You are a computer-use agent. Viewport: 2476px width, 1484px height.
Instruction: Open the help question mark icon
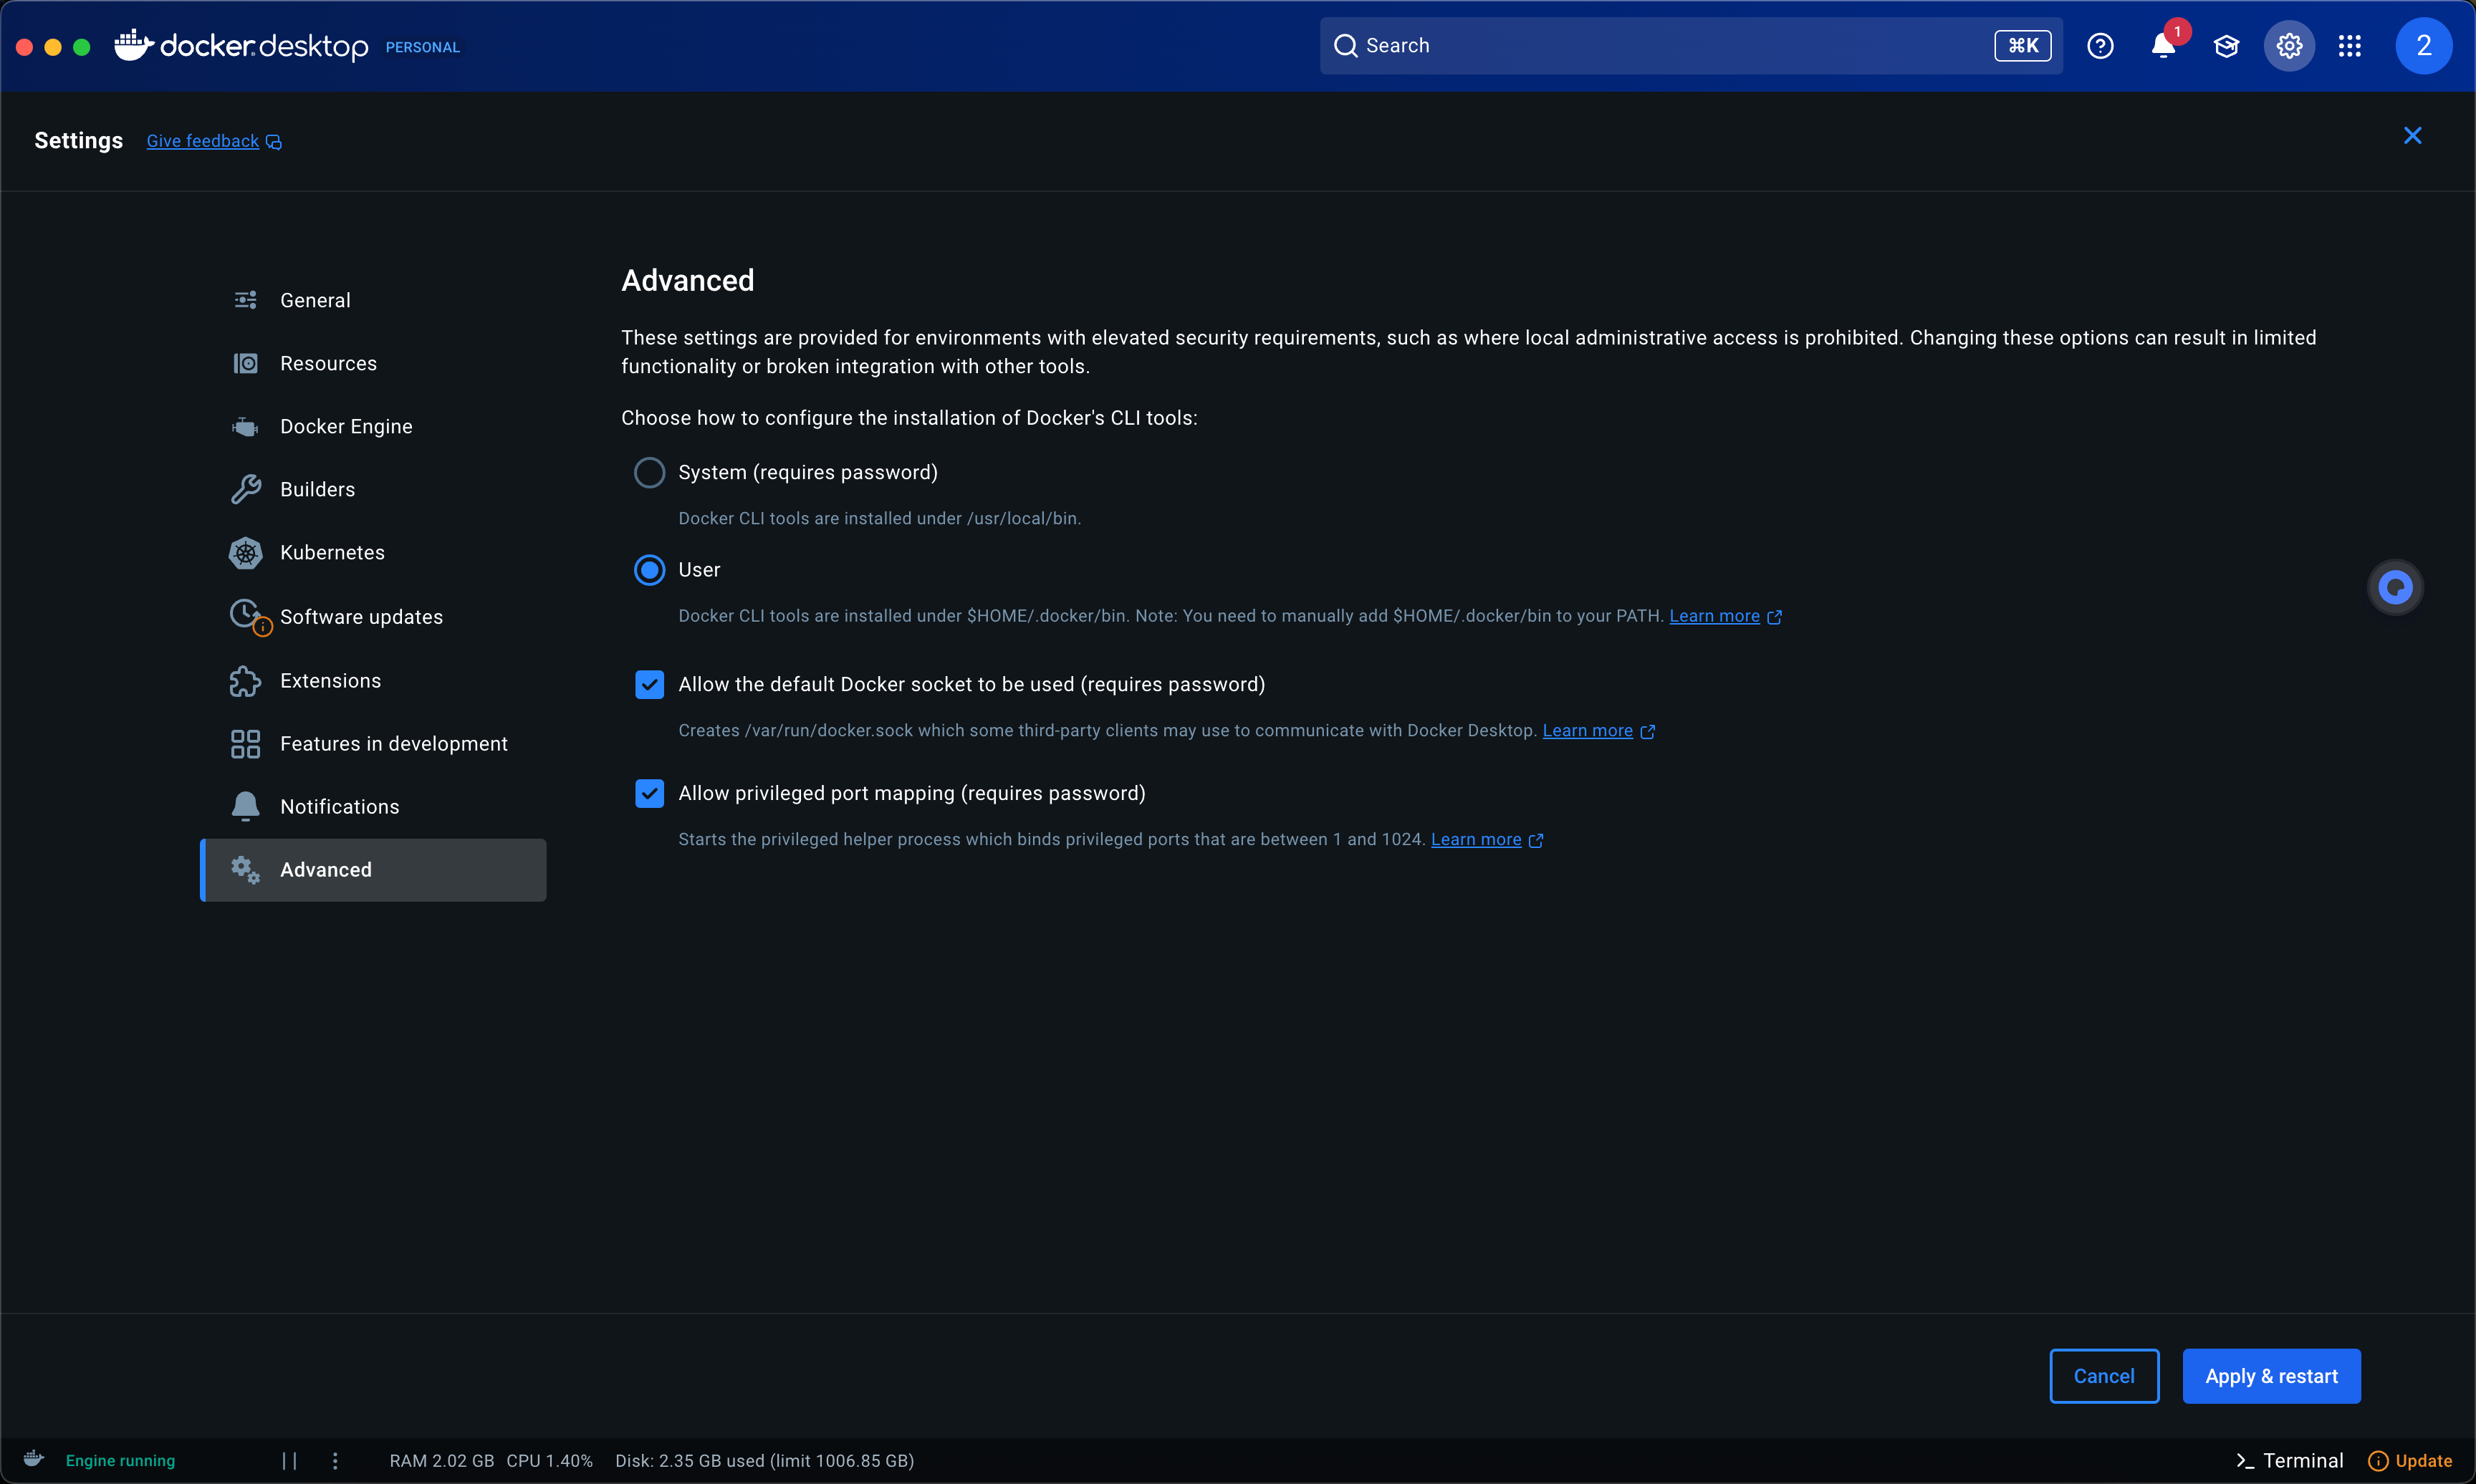[x=2100, y=46]
